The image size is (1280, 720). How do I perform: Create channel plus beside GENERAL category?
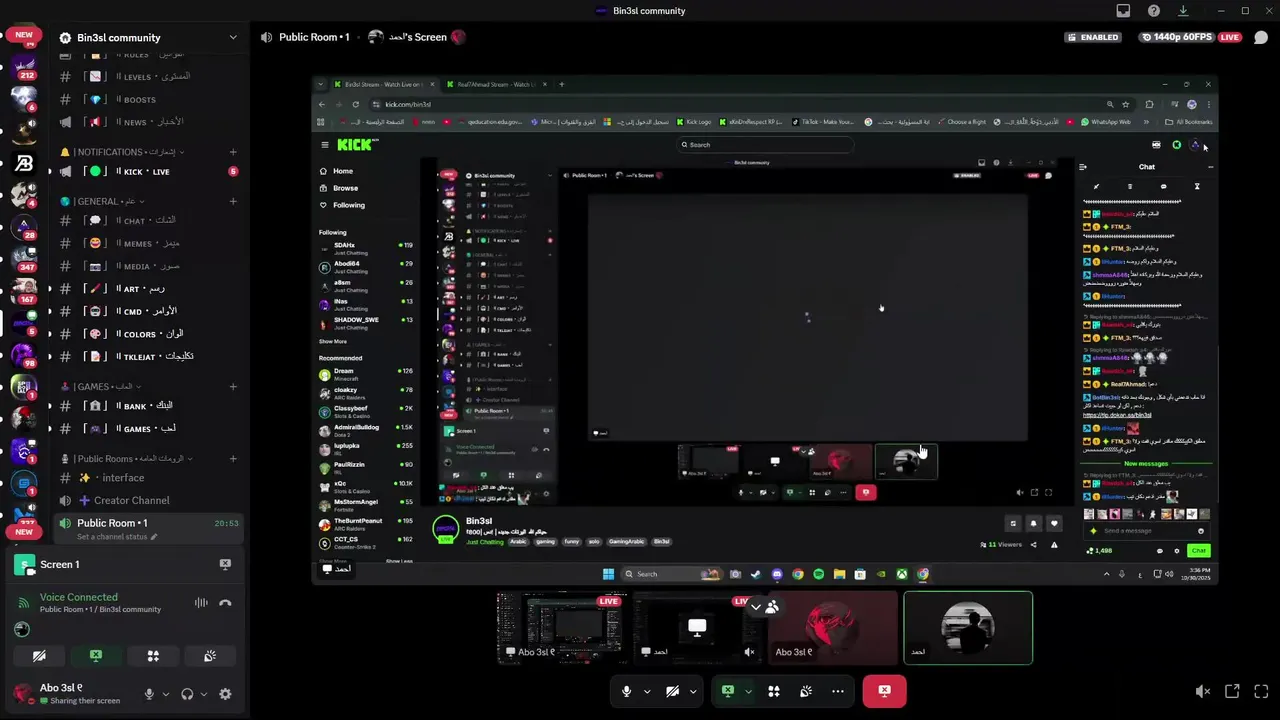pos(233,201)
